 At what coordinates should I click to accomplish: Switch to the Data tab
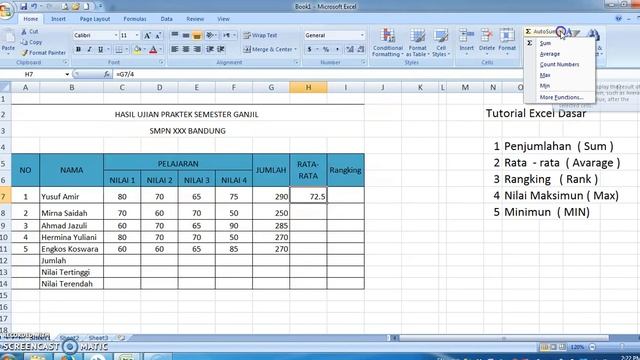point(167,19)
